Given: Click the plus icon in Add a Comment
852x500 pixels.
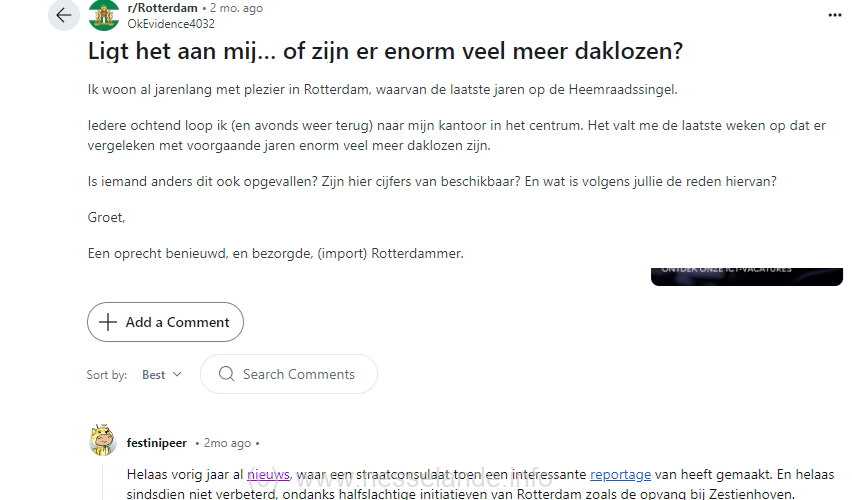Looking at the screenshot, I should [x=108, y=322].
